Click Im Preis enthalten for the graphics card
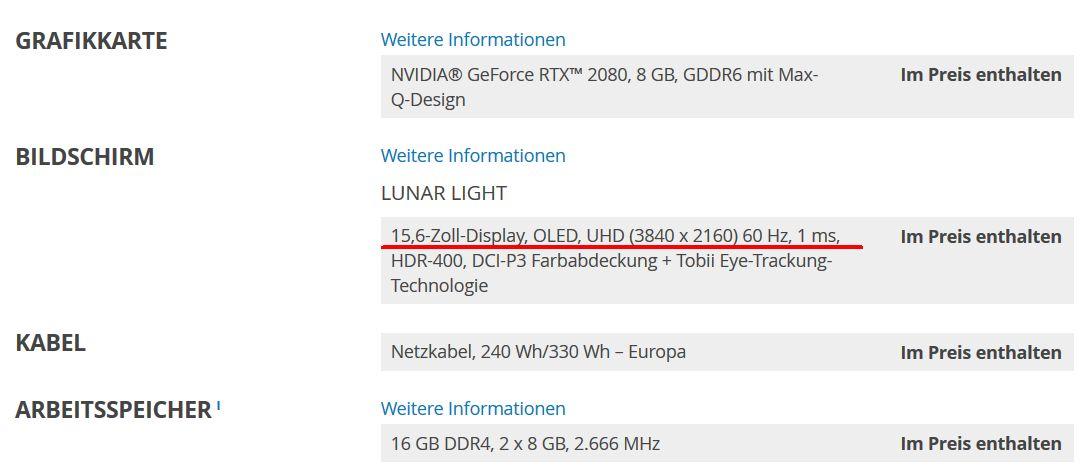The height and width of the screenshot is (472, 1085). coord(981,75)
